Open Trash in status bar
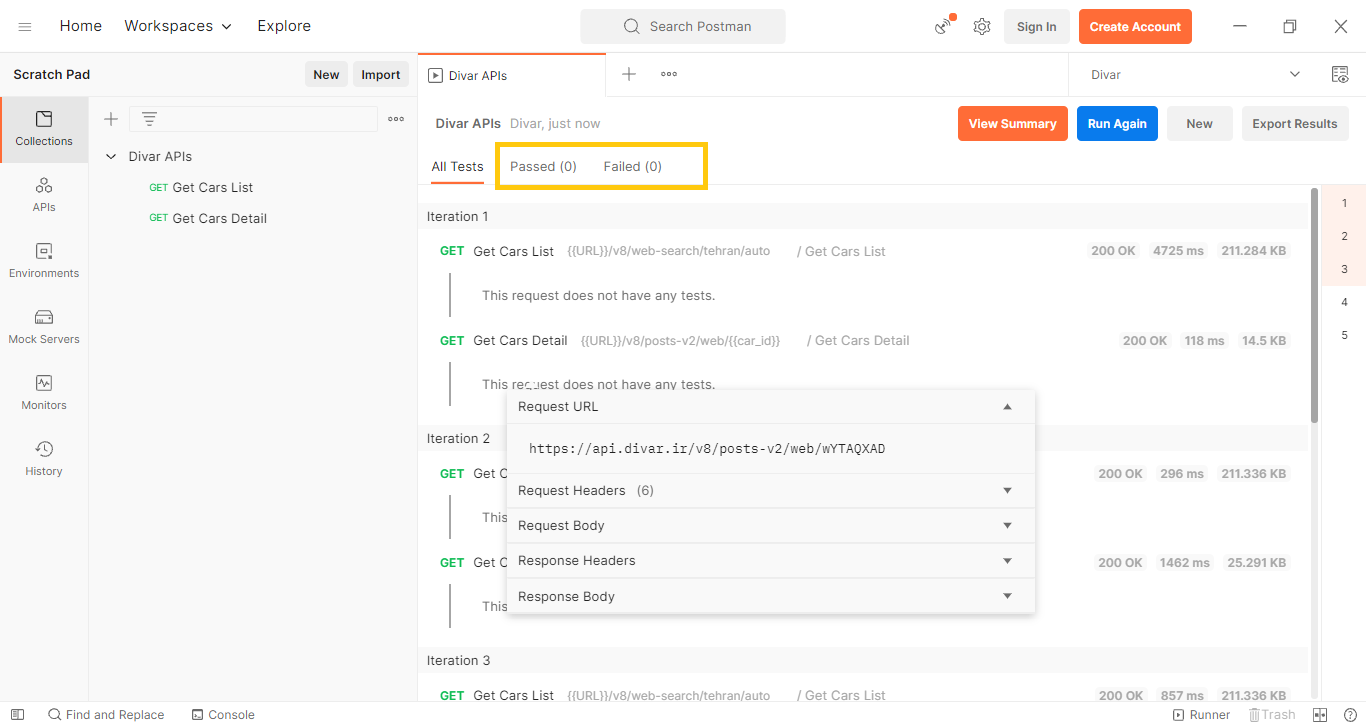The height and width of the screenshot is (727, 1366). [x=1272, y=715]
